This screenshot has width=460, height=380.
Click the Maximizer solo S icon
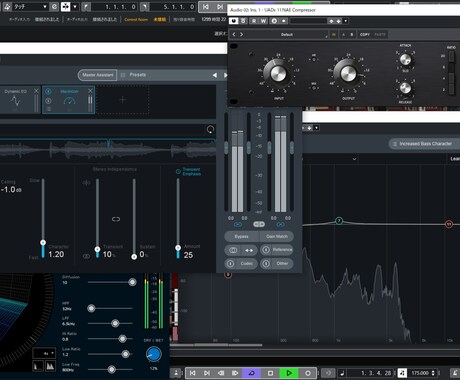coord(48,101)
